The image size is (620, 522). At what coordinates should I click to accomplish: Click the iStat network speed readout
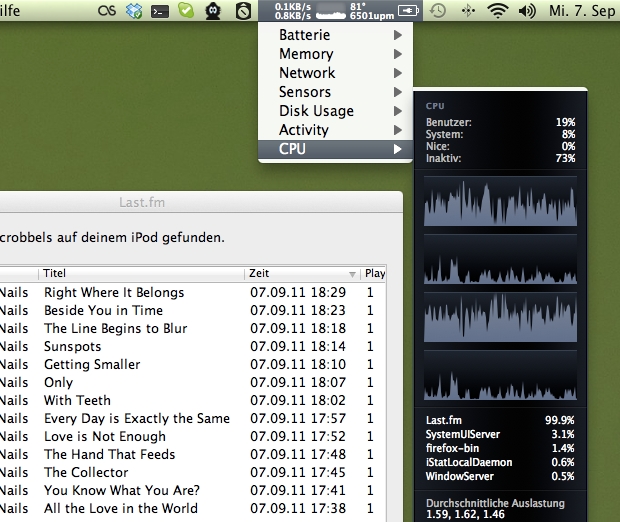point(293,11)
